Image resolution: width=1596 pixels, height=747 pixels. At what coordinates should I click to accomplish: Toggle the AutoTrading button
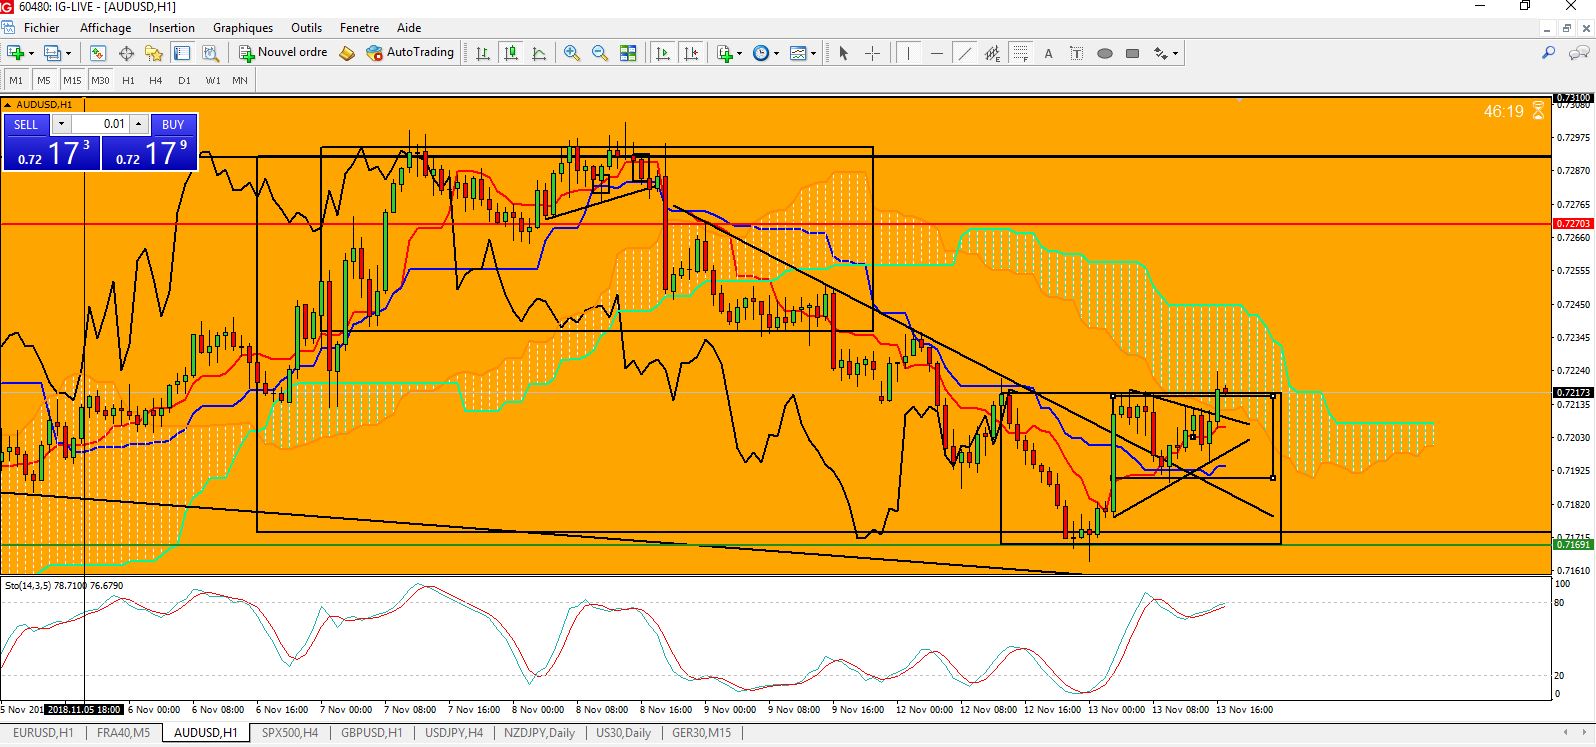pos(410,53)
